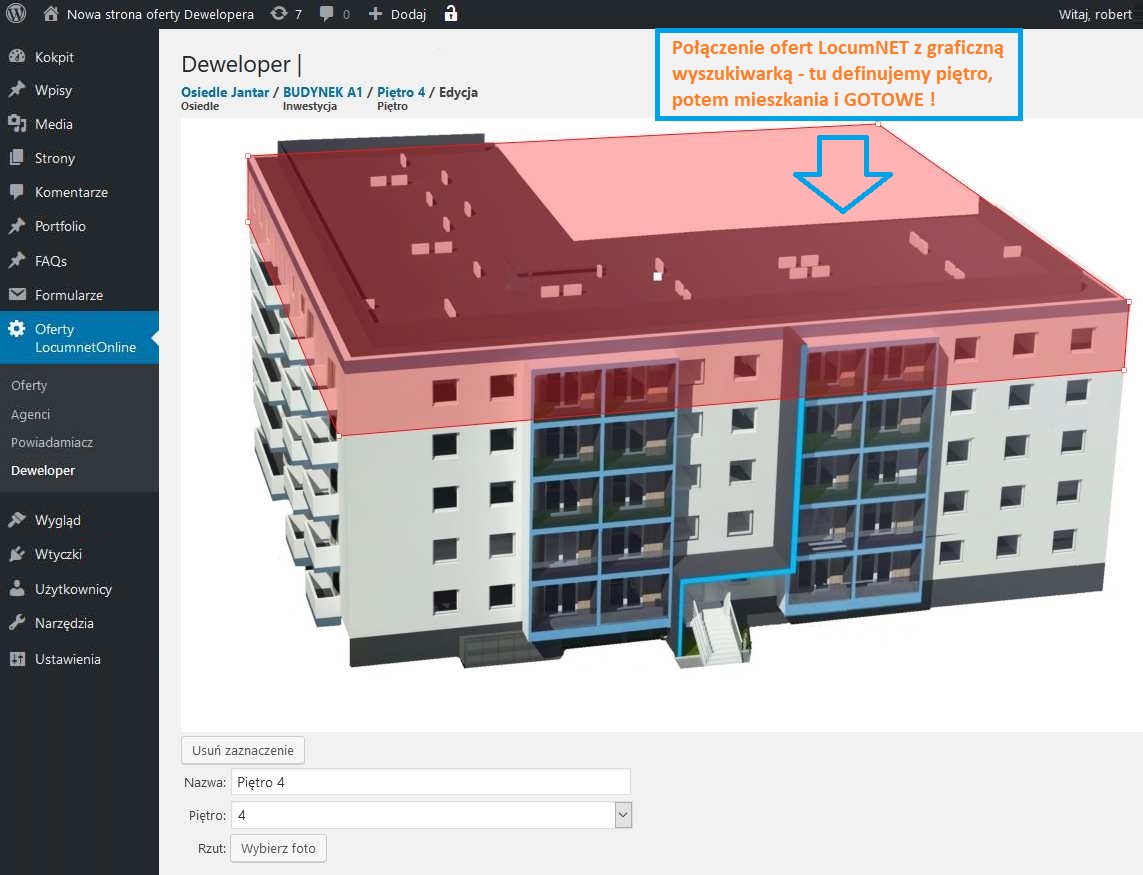1143x875 pixels.
Task: Open Ustawienia settings in sidebar
Action: click(x=67, y=659)
